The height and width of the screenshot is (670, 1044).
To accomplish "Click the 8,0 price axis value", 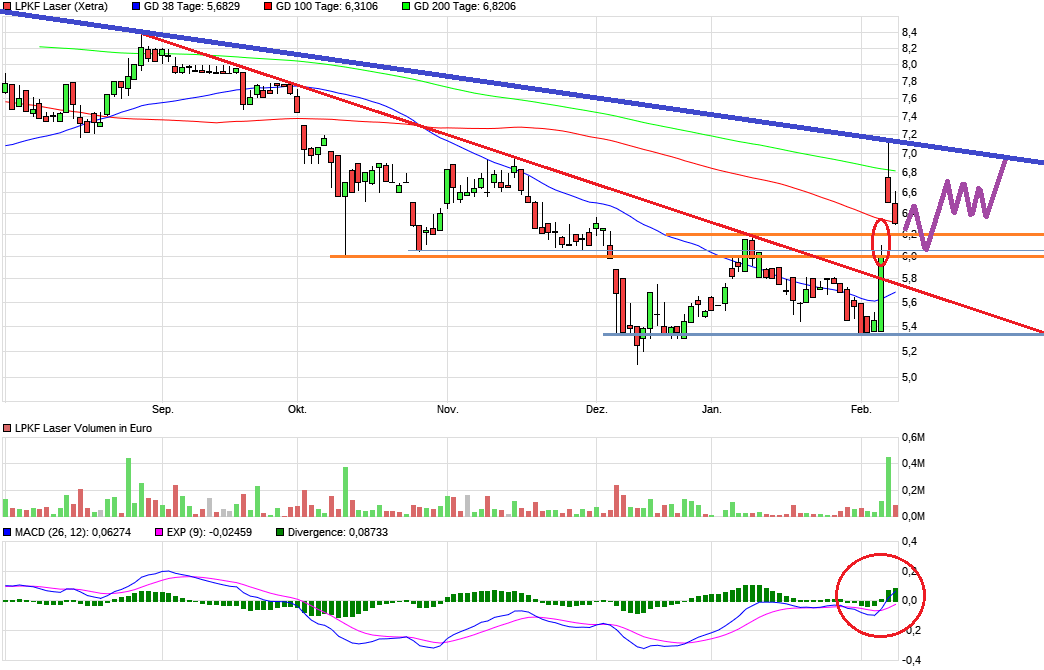I will (910, 65).
